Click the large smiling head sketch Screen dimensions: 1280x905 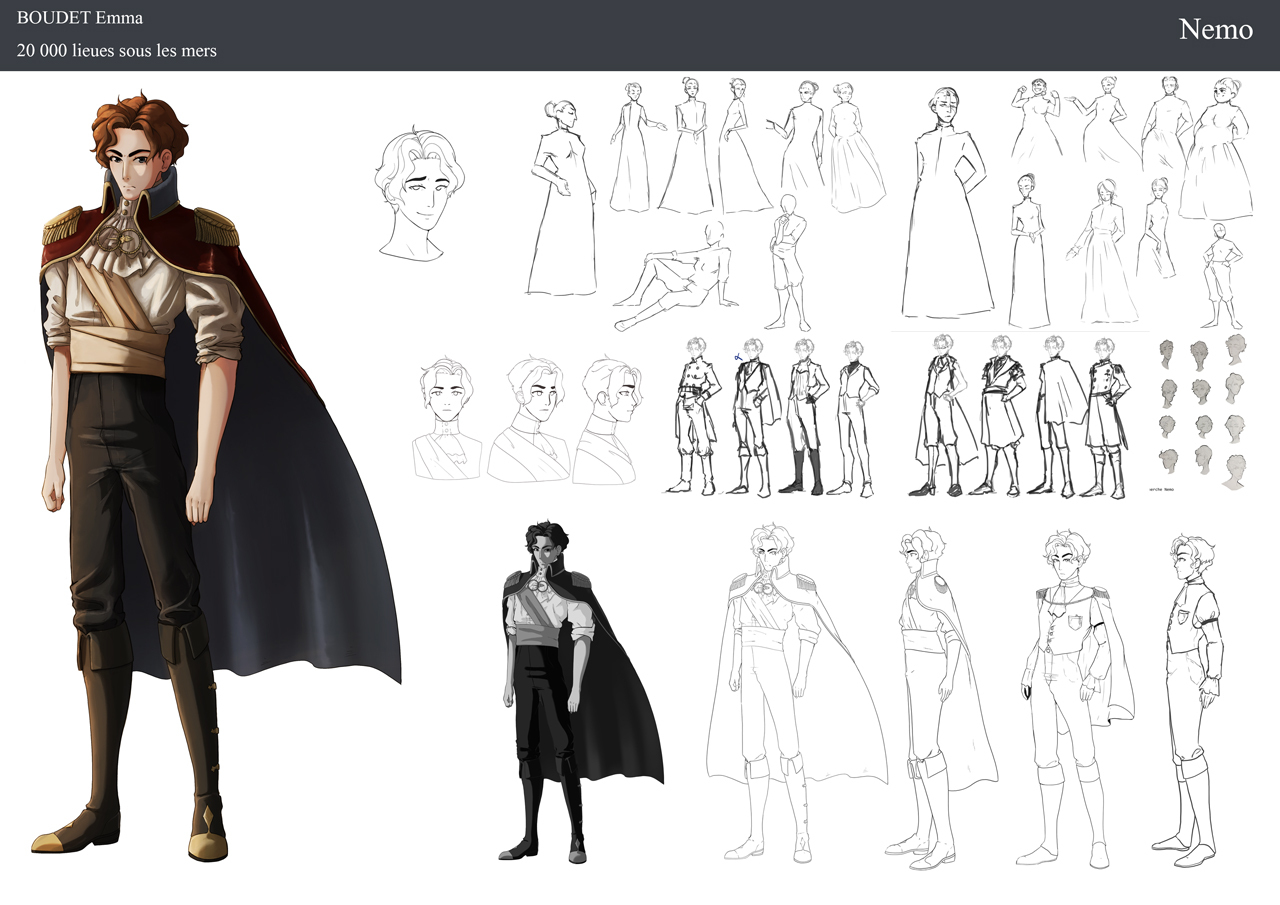point(422,194)
